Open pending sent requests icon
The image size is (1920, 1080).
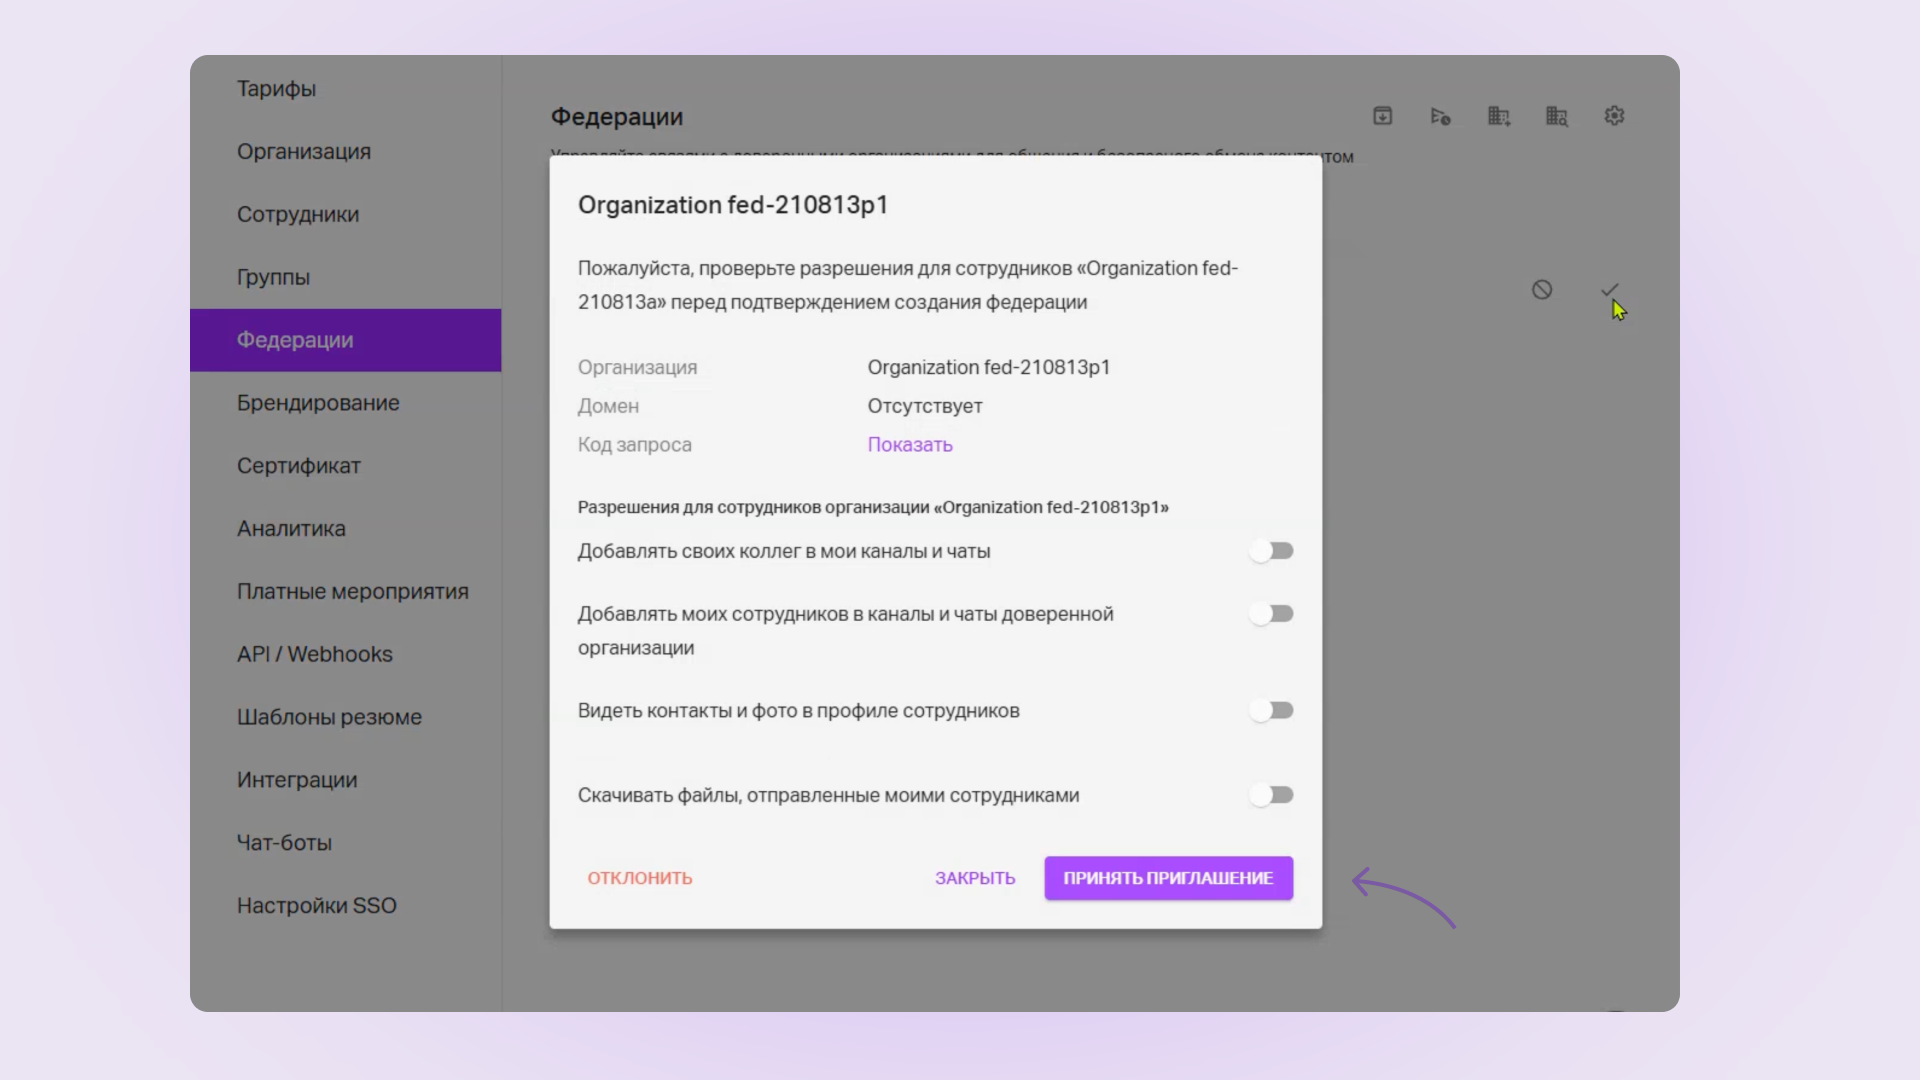point(1440,116)
